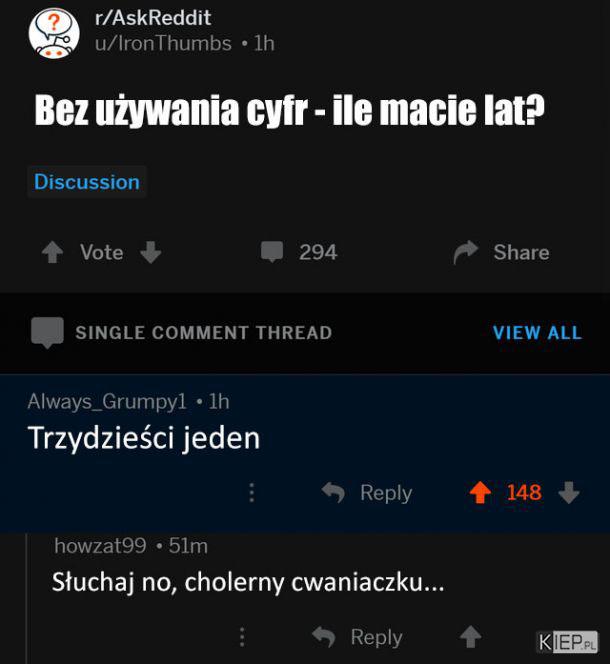Open the r/AskReddit subreddit name link
Viewport: 610px width, 664px height.
coord(153,18)
